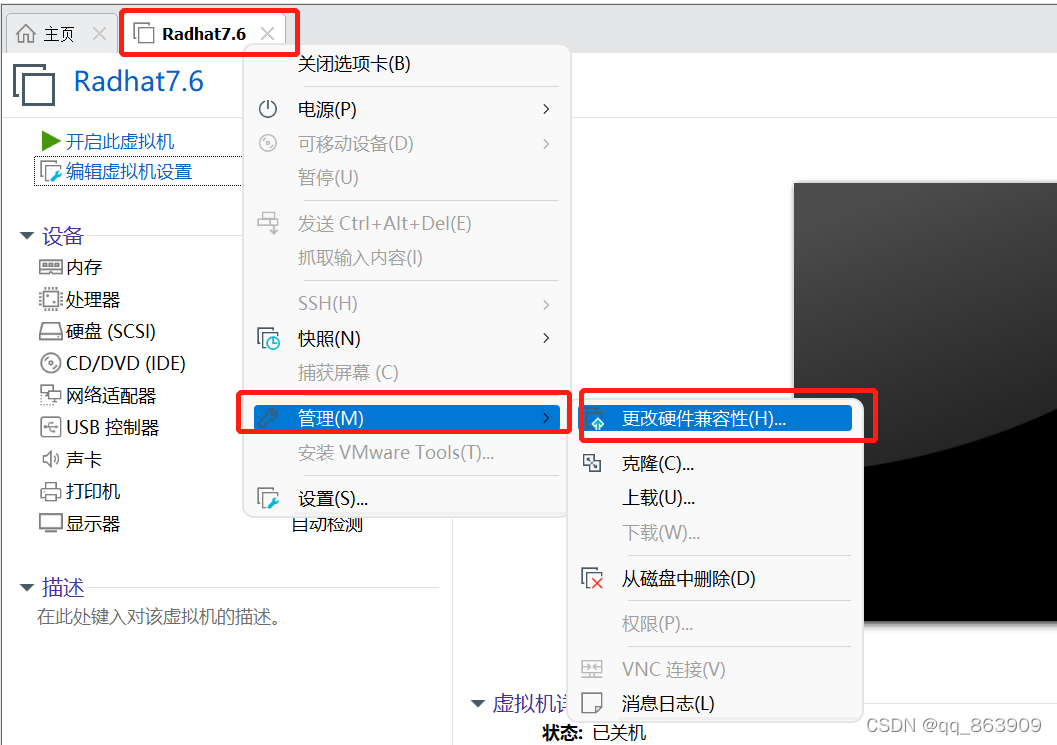Close the 主页 tab
Screen dimensions: 1057x745
99,34
